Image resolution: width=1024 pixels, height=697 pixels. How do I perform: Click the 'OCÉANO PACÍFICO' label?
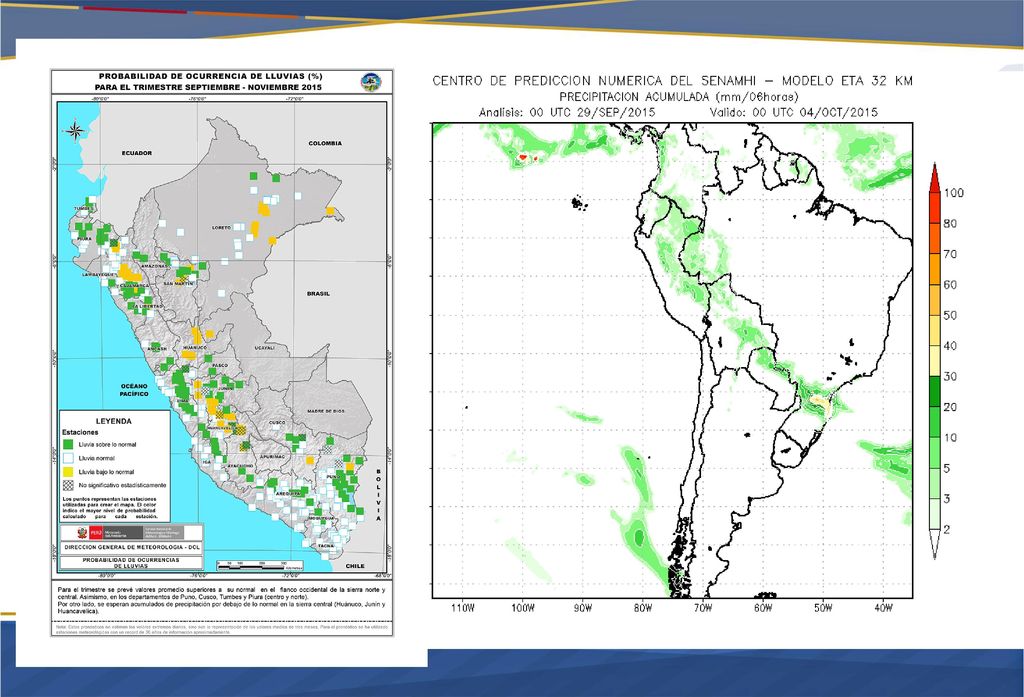134,390
